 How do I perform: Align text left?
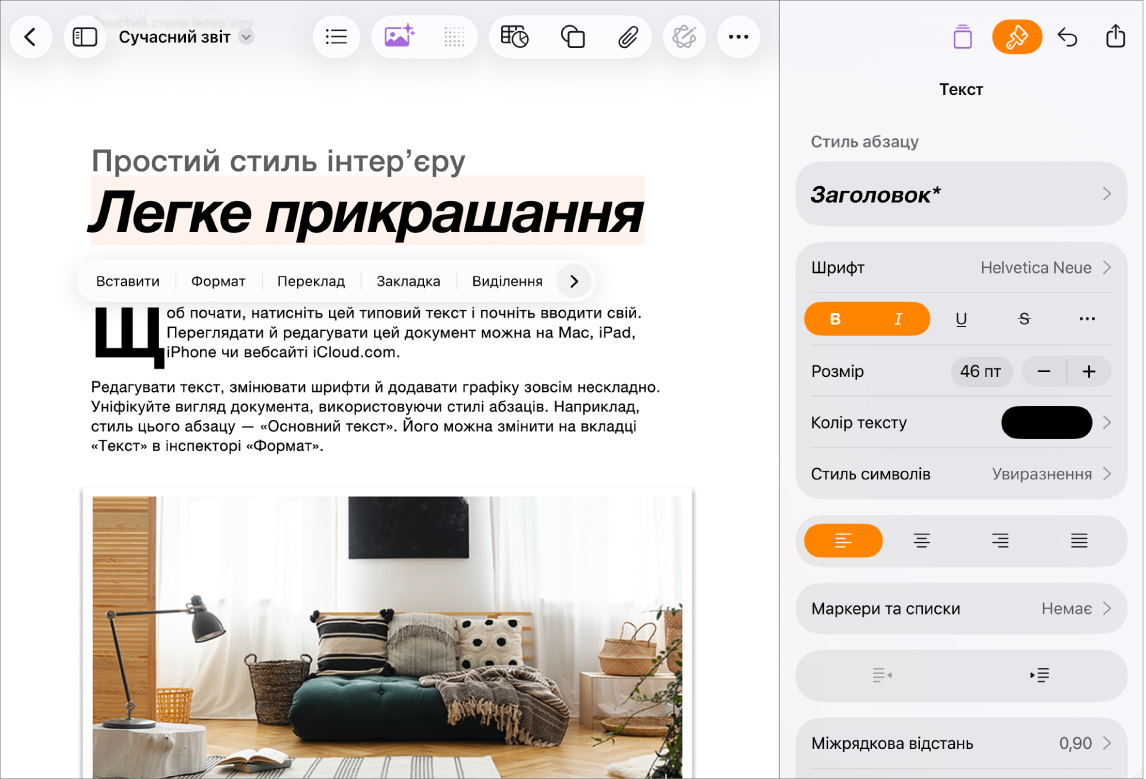[x=843, y=541]
